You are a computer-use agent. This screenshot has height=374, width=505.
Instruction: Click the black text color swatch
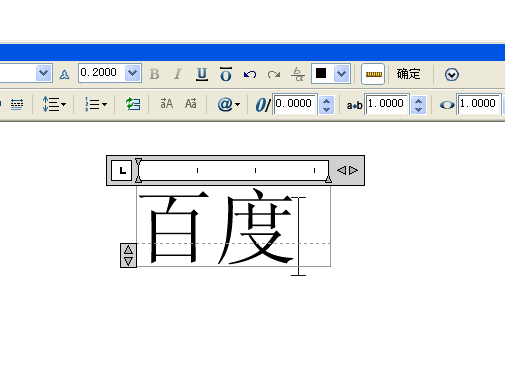322,73
